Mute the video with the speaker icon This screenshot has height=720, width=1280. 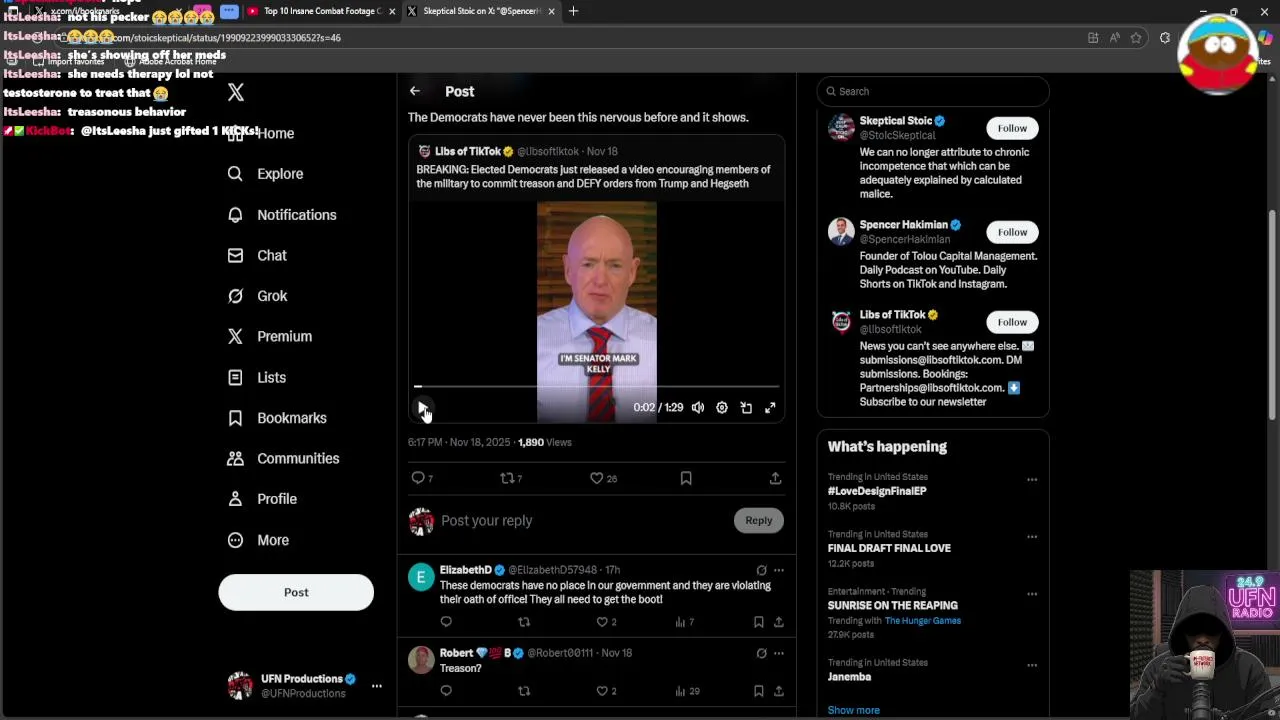pos(698,408)
